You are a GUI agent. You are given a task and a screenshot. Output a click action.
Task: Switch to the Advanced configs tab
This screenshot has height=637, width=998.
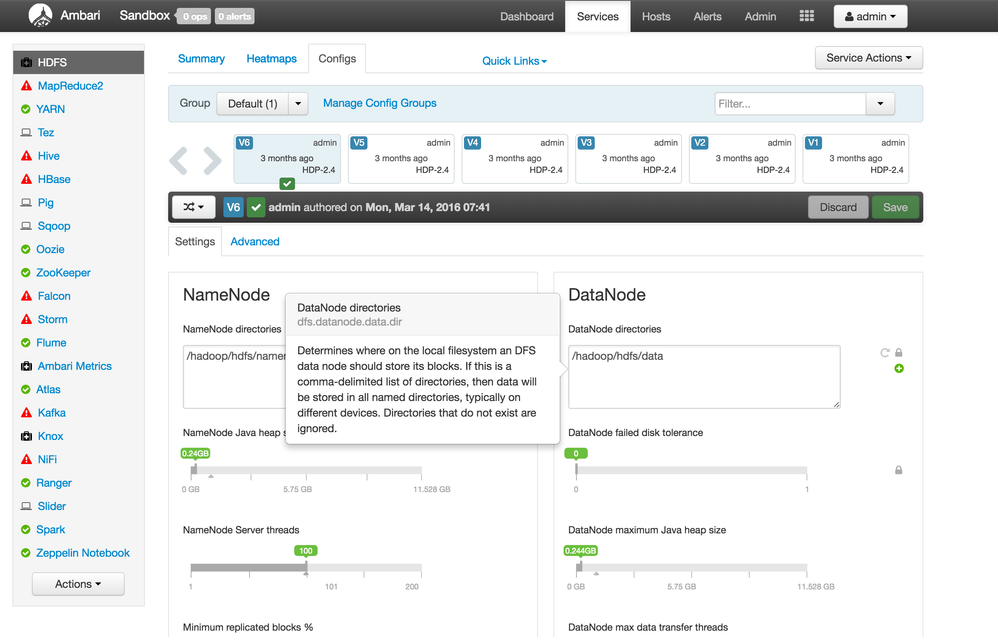click(x=255, y=242)
